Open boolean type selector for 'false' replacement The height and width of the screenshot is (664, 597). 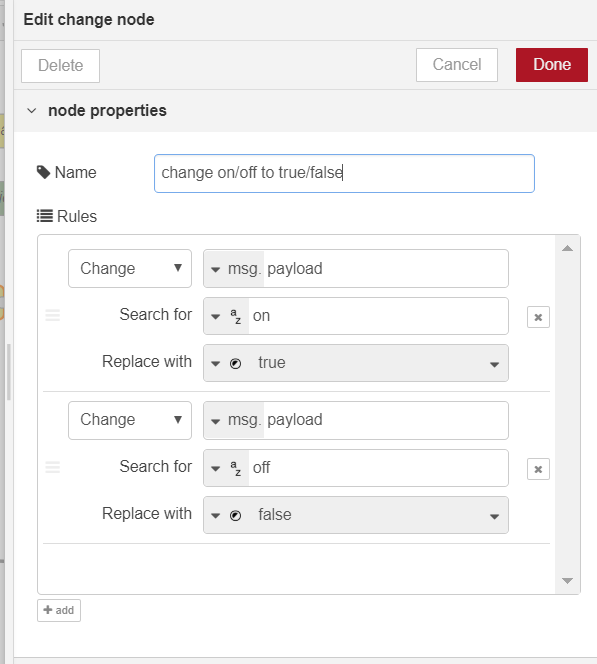pos(226,515)
